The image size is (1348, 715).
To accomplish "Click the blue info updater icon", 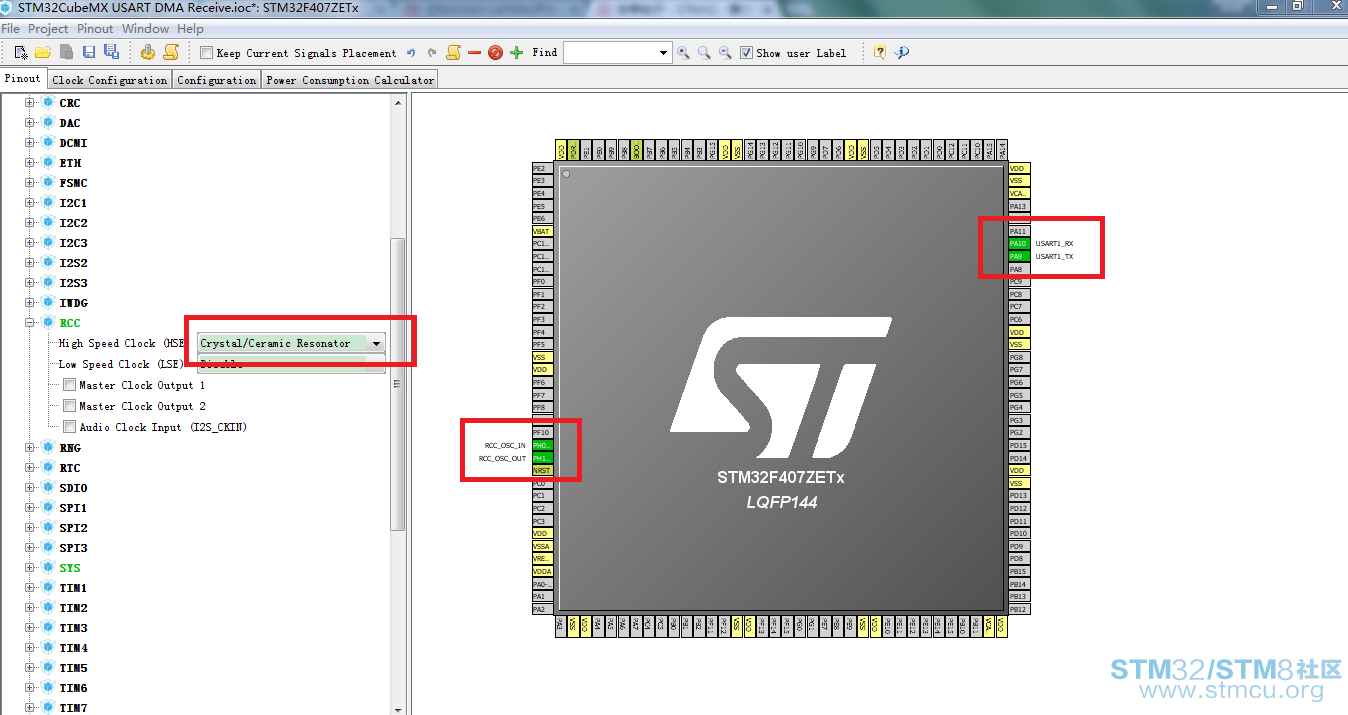I will point(901,53).
